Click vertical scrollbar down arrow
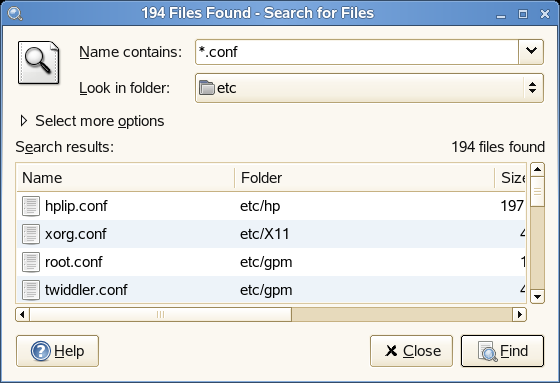The image size is (560, 383). tap(537, 297)
